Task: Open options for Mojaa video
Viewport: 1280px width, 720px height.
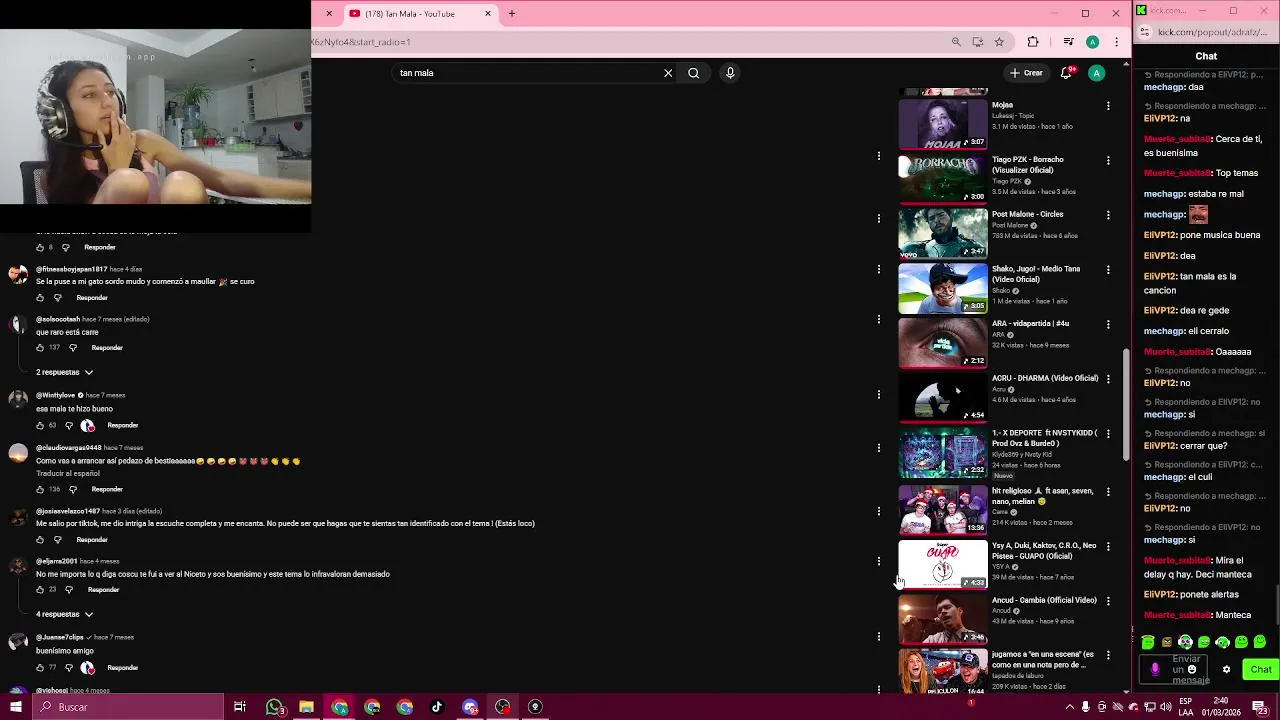Action: click(x=1108, y=106)
